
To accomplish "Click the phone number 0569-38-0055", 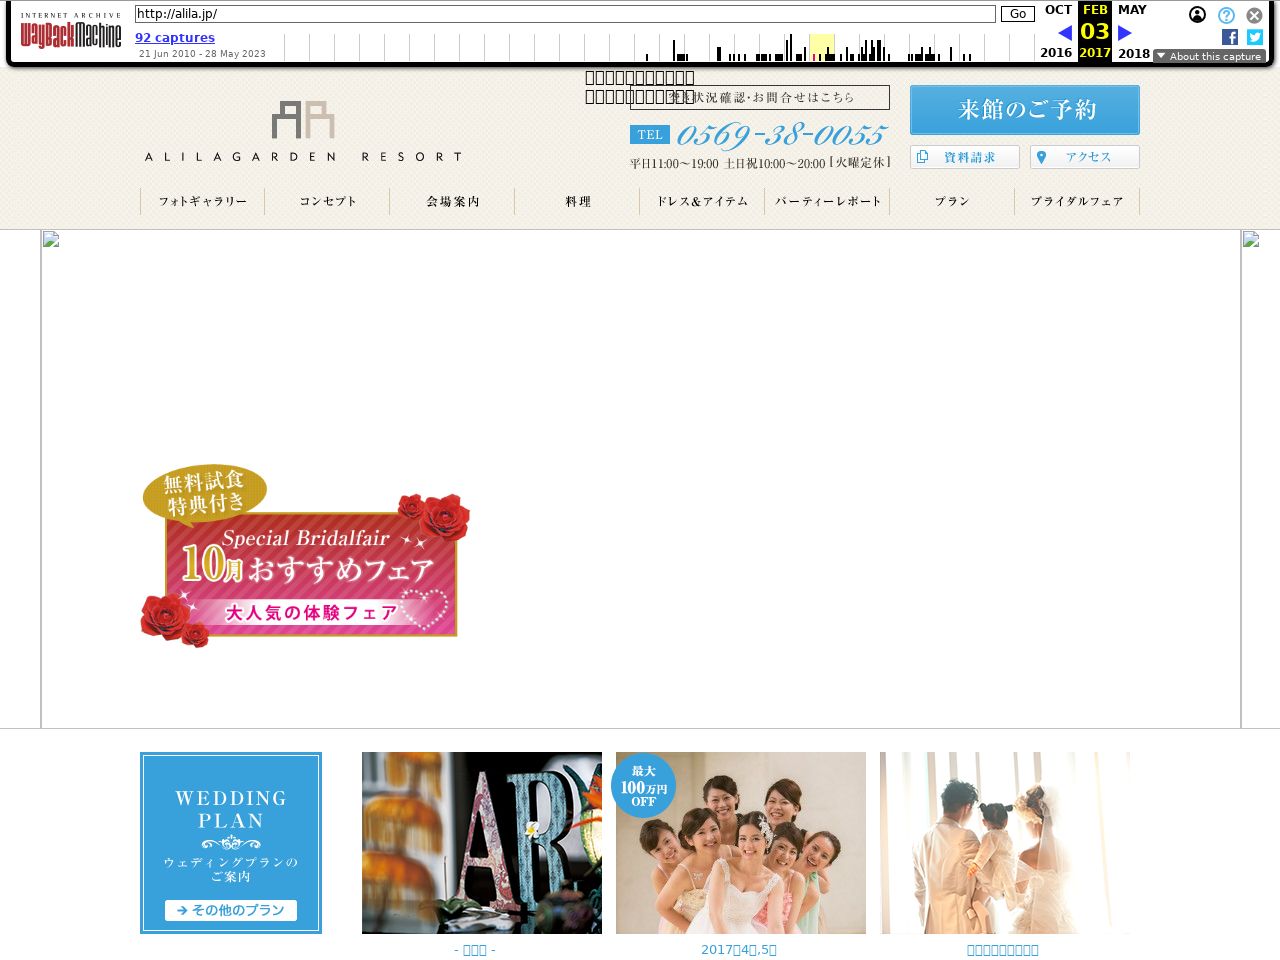I will point(781,135).
